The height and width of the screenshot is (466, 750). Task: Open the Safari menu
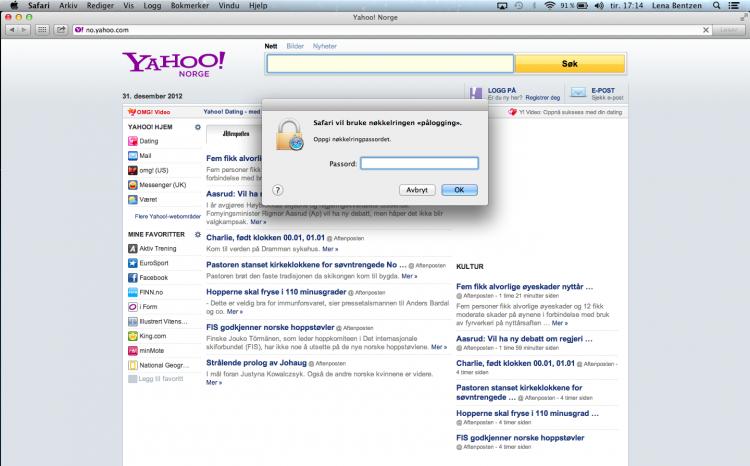[x=38, y=6]
